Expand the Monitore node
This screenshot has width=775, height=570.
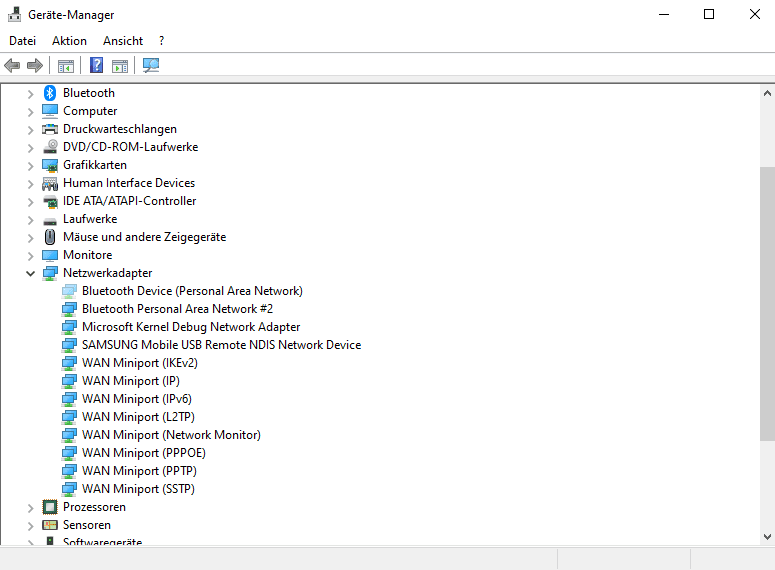[31, 256]
